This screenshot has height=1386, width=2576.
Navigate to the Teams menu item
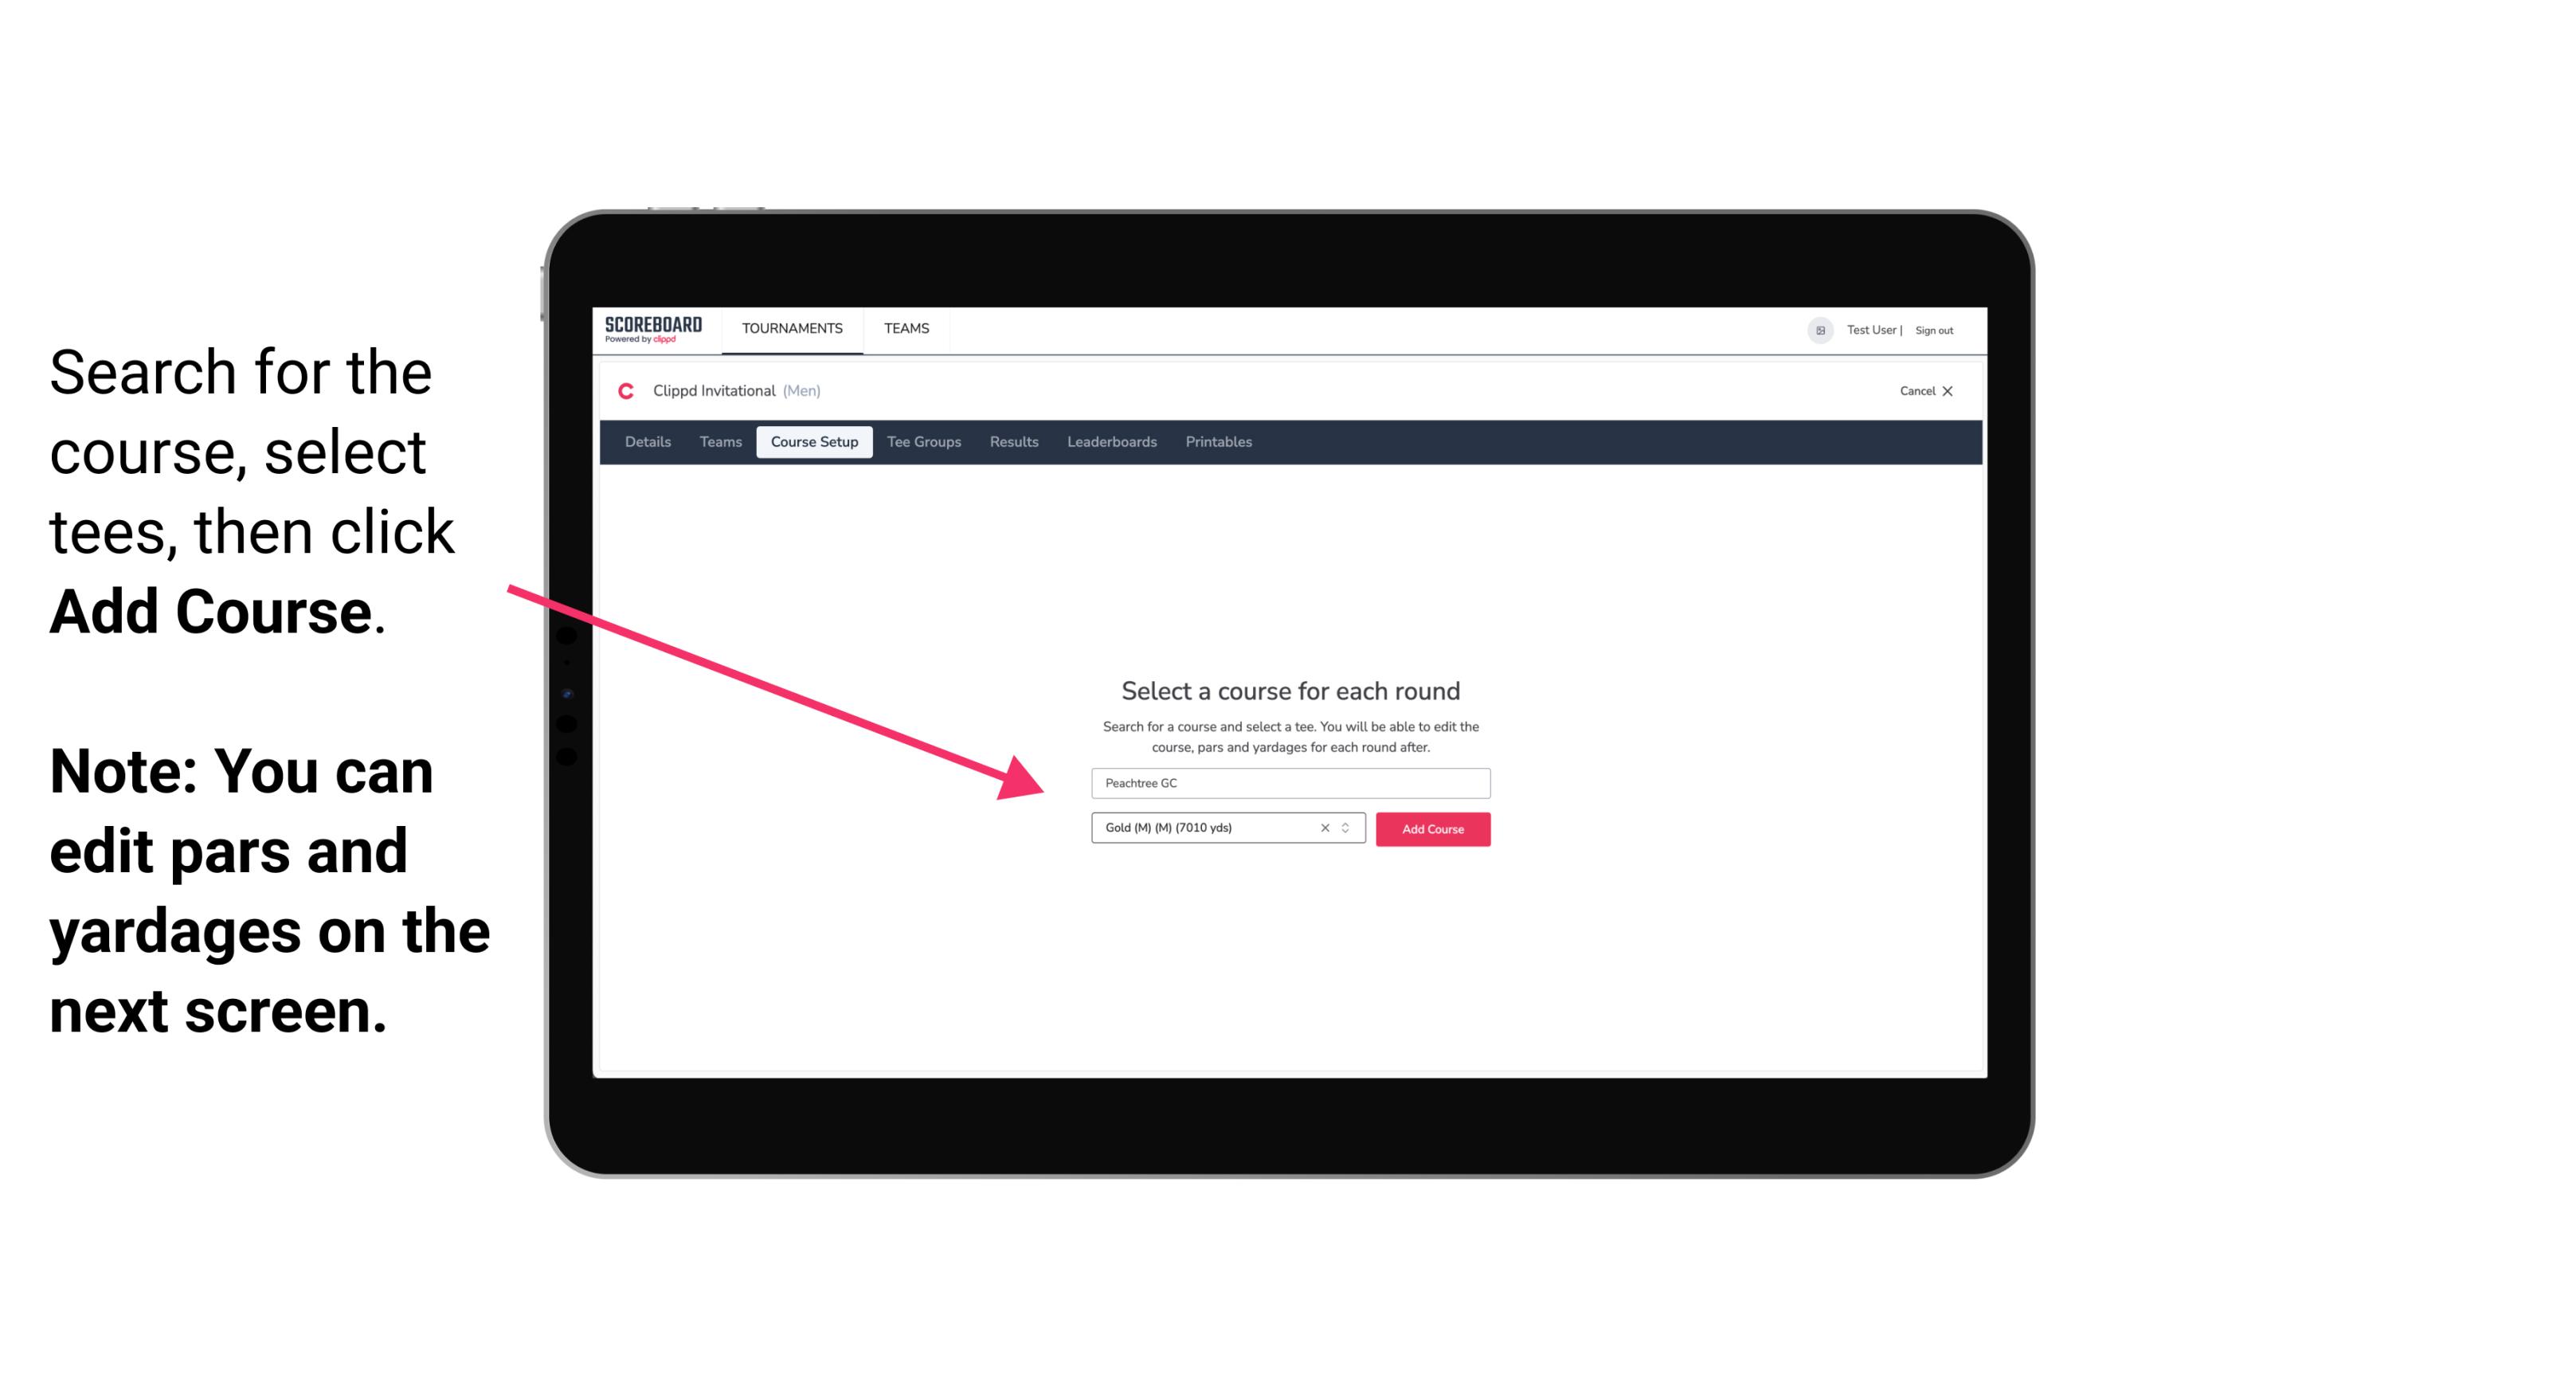pyautogui.click(x=906, y=327)
